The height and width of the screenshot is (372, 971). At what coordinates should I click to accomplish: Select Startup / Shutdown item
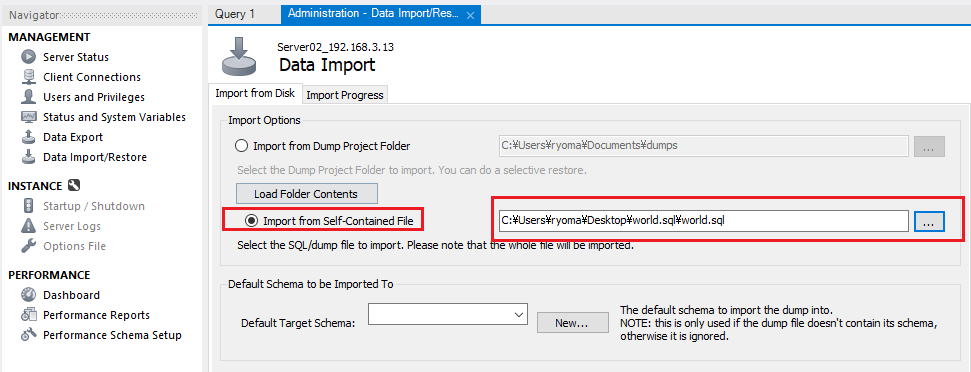tap(94, 206)
